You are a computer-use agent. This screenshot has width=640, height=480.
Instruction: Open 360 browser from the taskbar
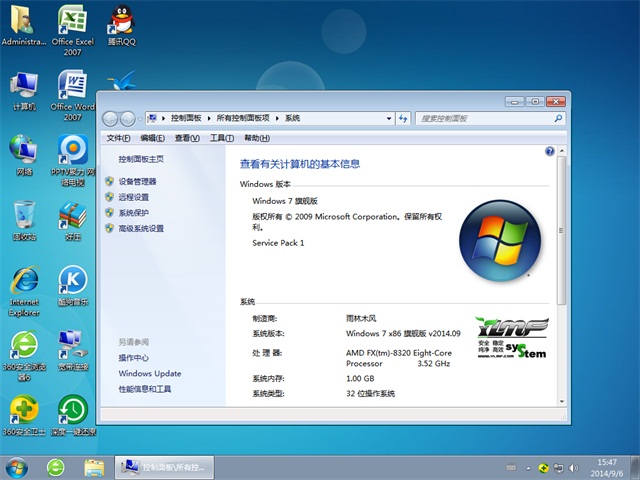[x=56, y=468]
